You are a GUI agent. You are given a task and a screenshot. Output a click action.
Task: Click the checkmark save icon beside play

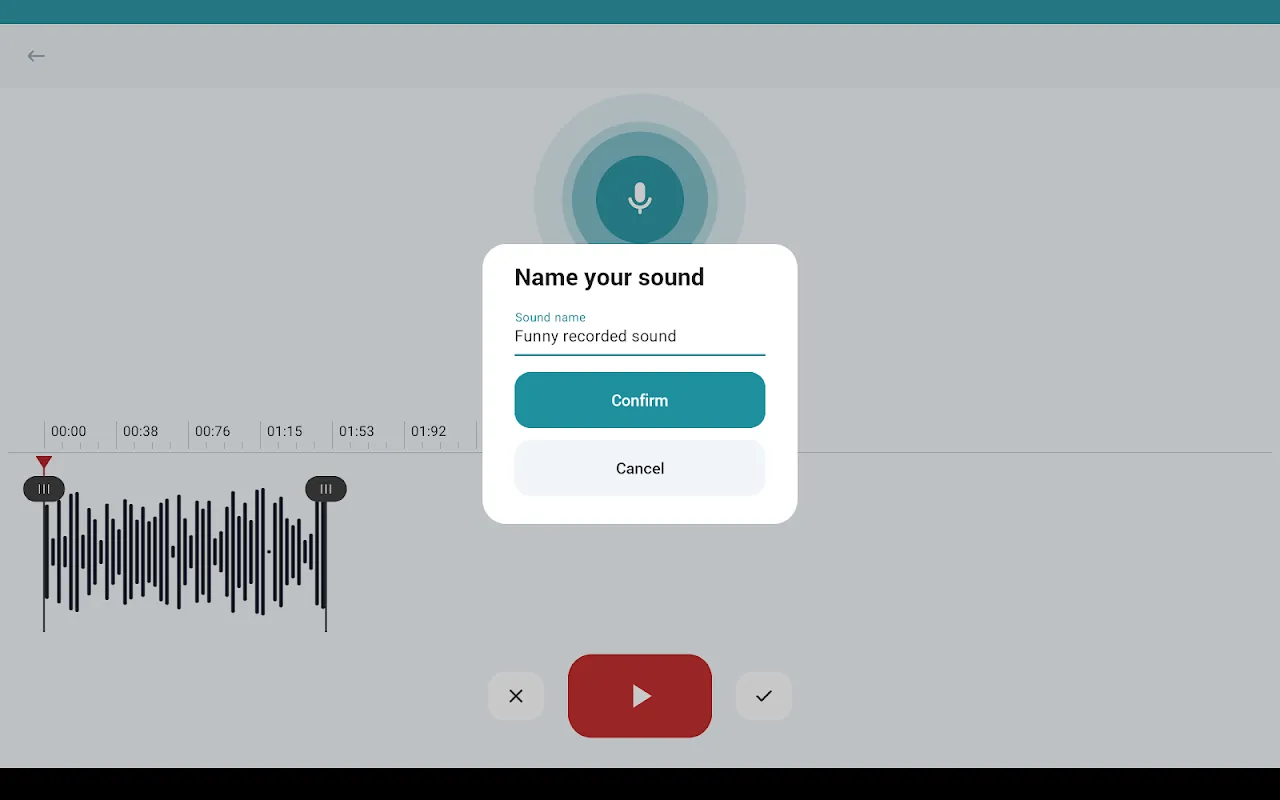(x=764, y=696)
